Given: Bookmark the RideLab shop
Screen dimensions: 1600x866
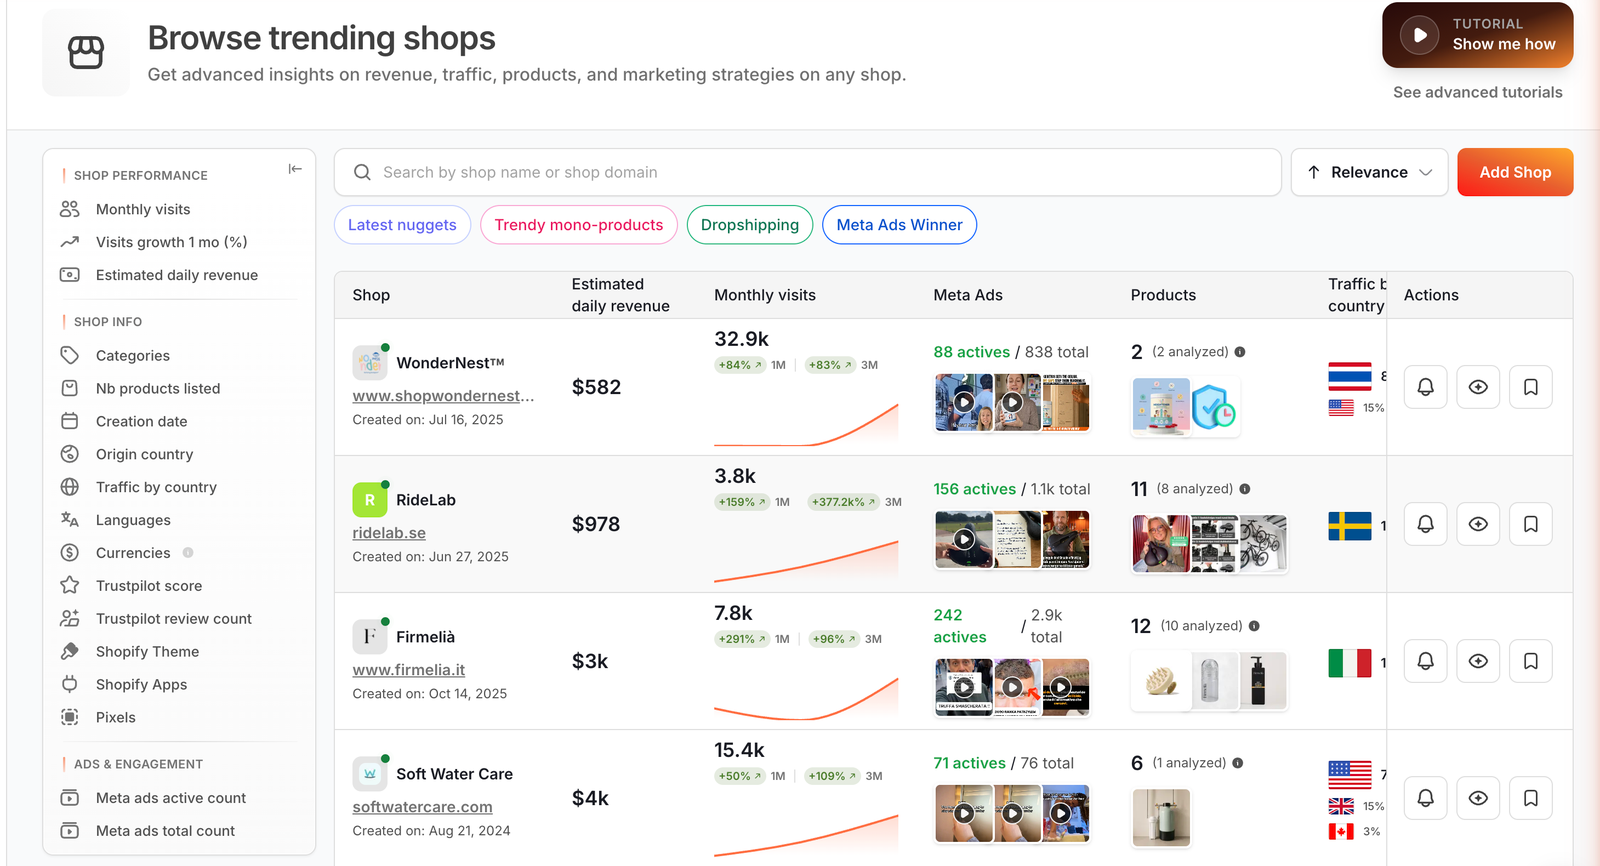Looking at the screenshot, I should pyautogui.click(x=1531, y=524).
